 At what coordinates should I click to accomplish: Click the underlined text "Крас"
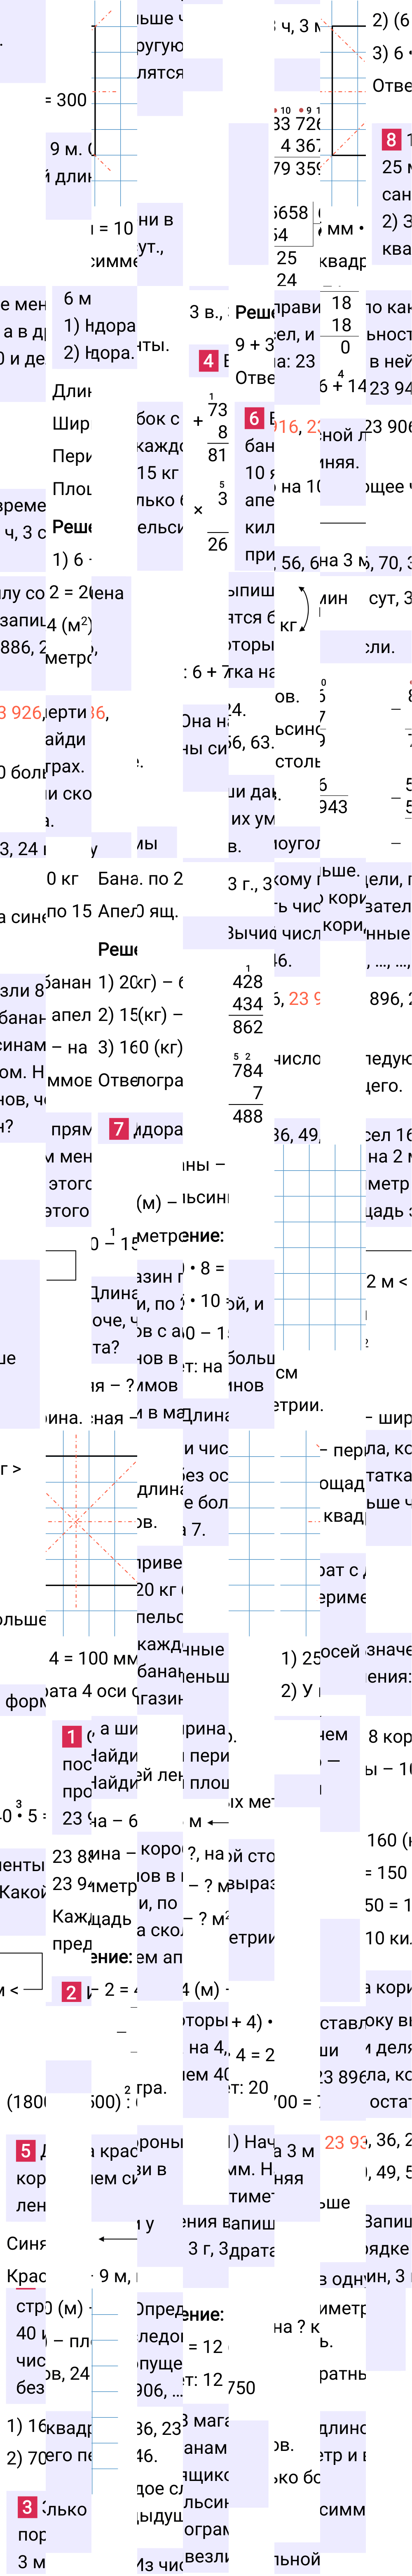(x=26, y=2276)
